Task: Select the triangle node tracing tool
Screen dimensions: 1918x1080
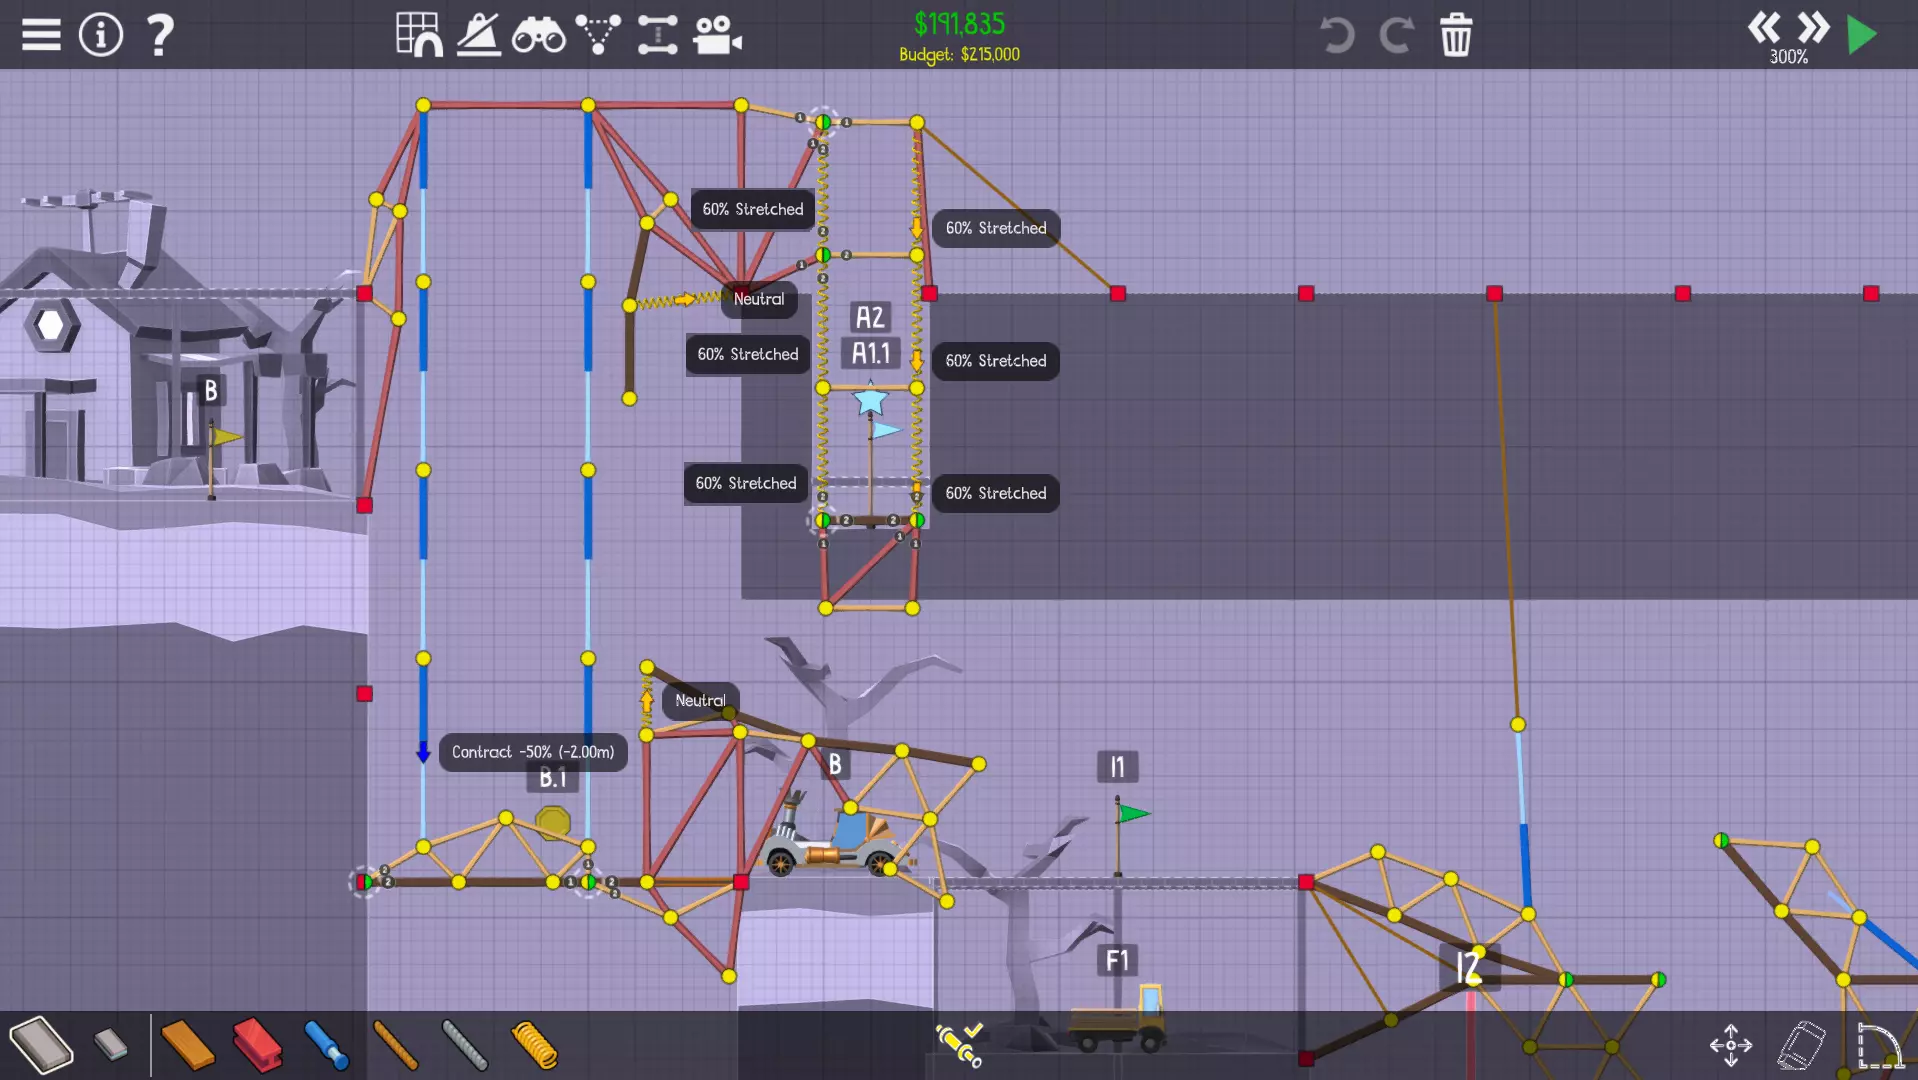Action: pos(598,35)
